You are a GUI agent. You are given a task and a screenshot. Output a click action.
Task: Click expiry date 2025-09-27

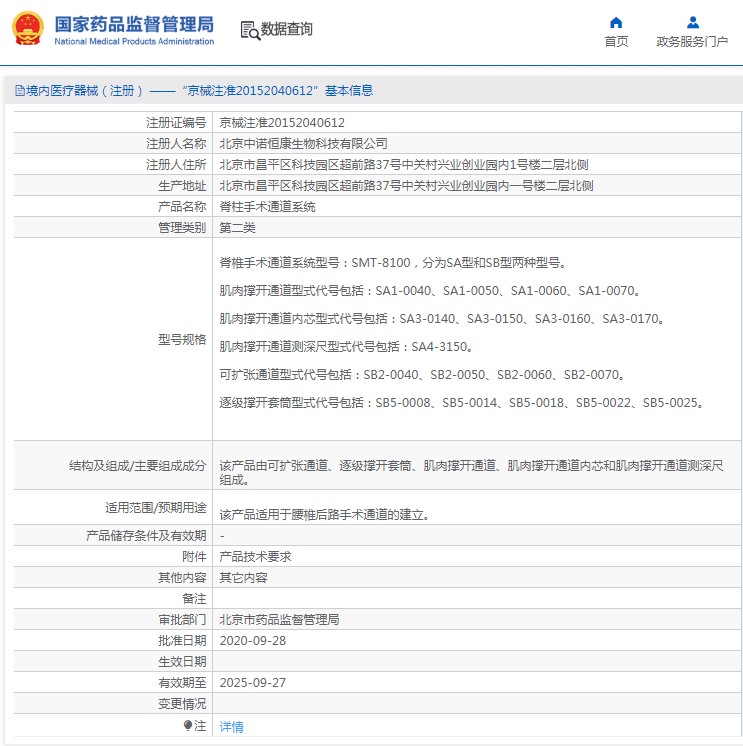(253, 683)
